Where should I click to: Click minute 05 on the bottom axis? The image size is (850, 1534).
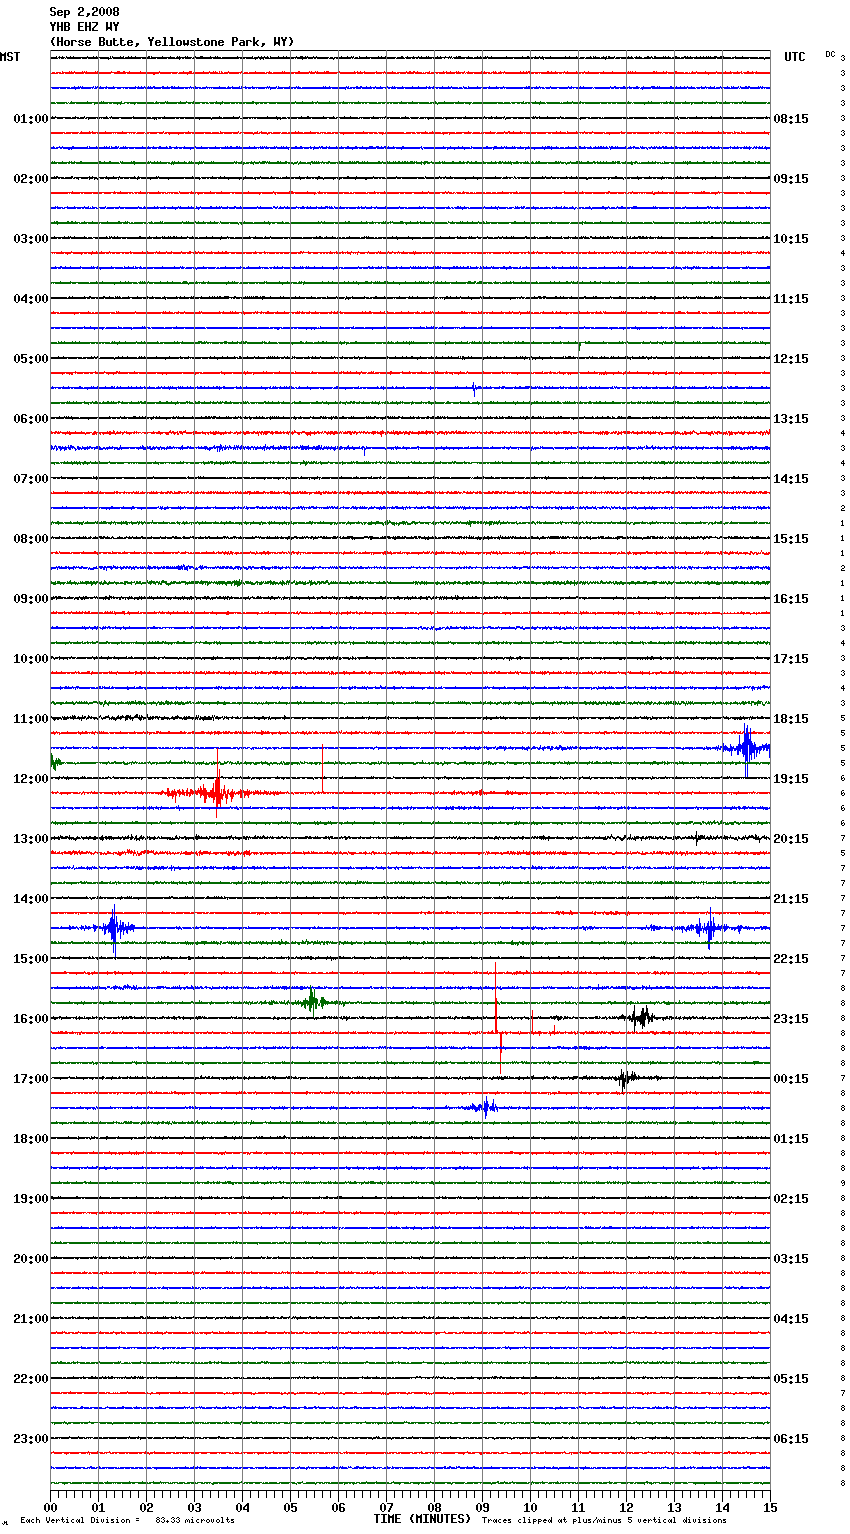pyautogui.click(x=291, y=1507)
